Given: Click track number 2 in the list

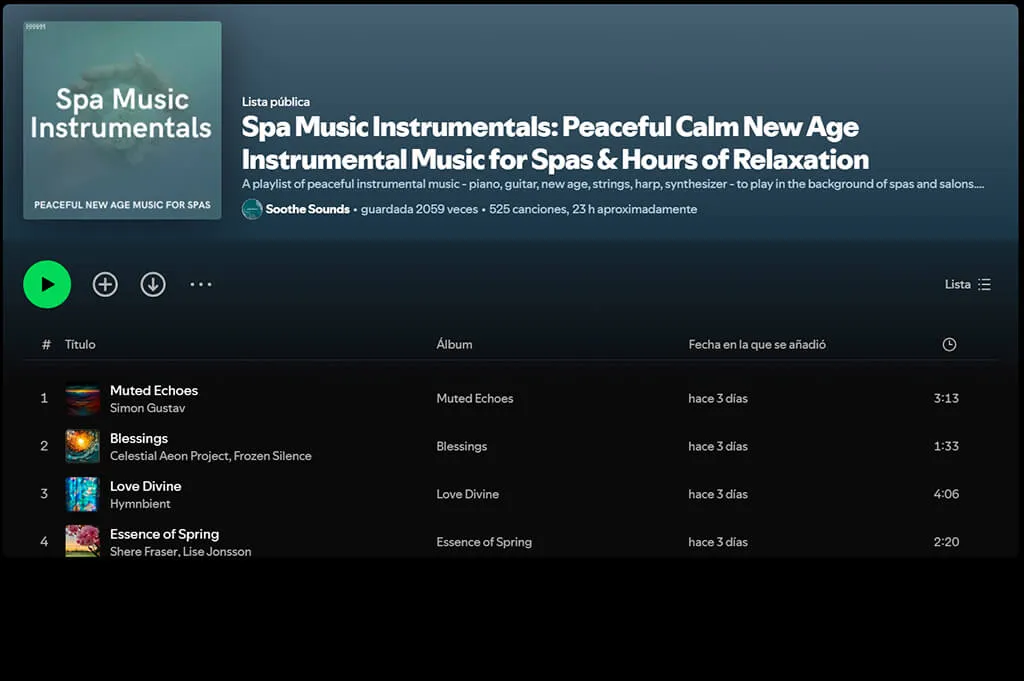Looking at the screenshot, I should point(44,446).
